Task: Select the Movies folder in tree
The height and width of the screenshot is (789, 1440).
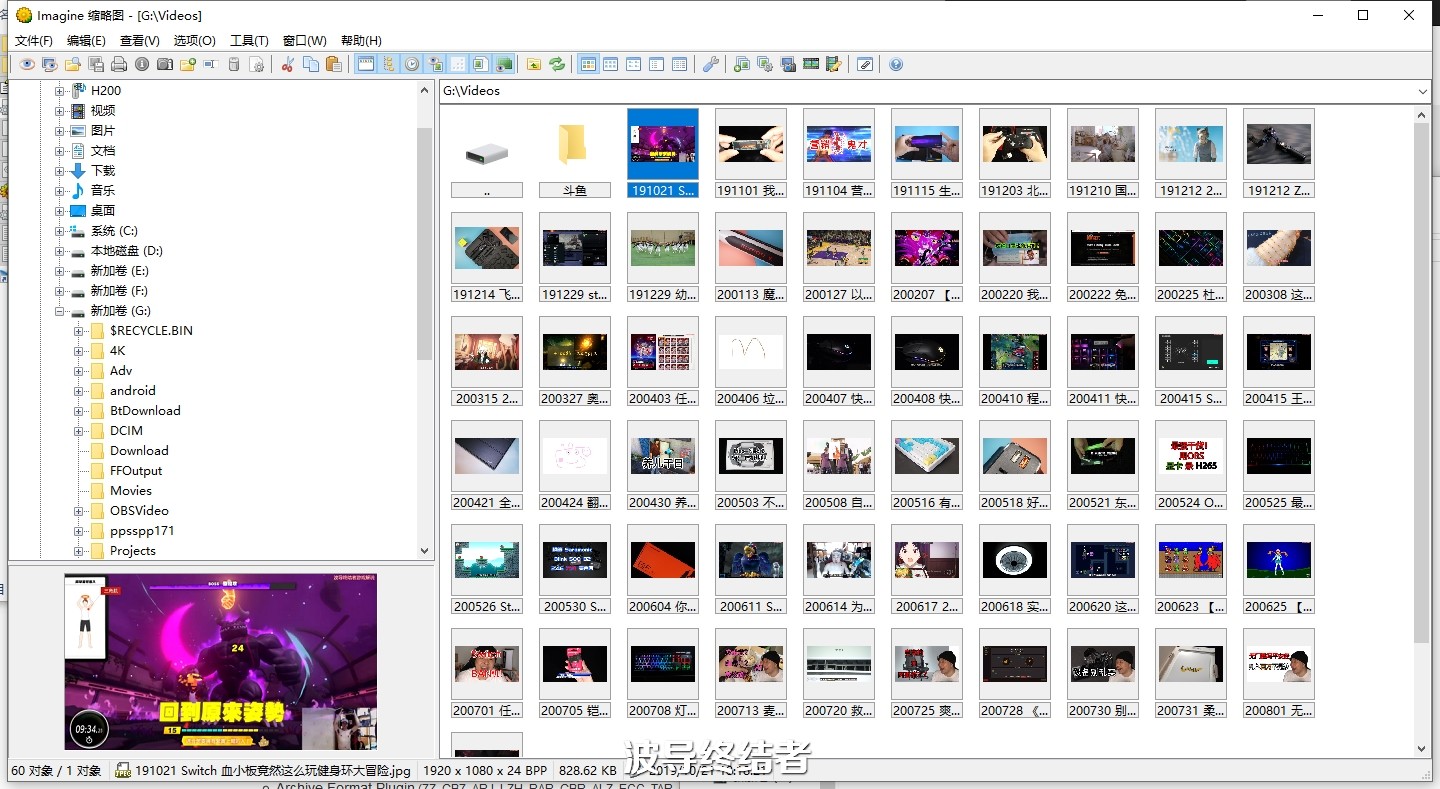Action: (131, 491)
